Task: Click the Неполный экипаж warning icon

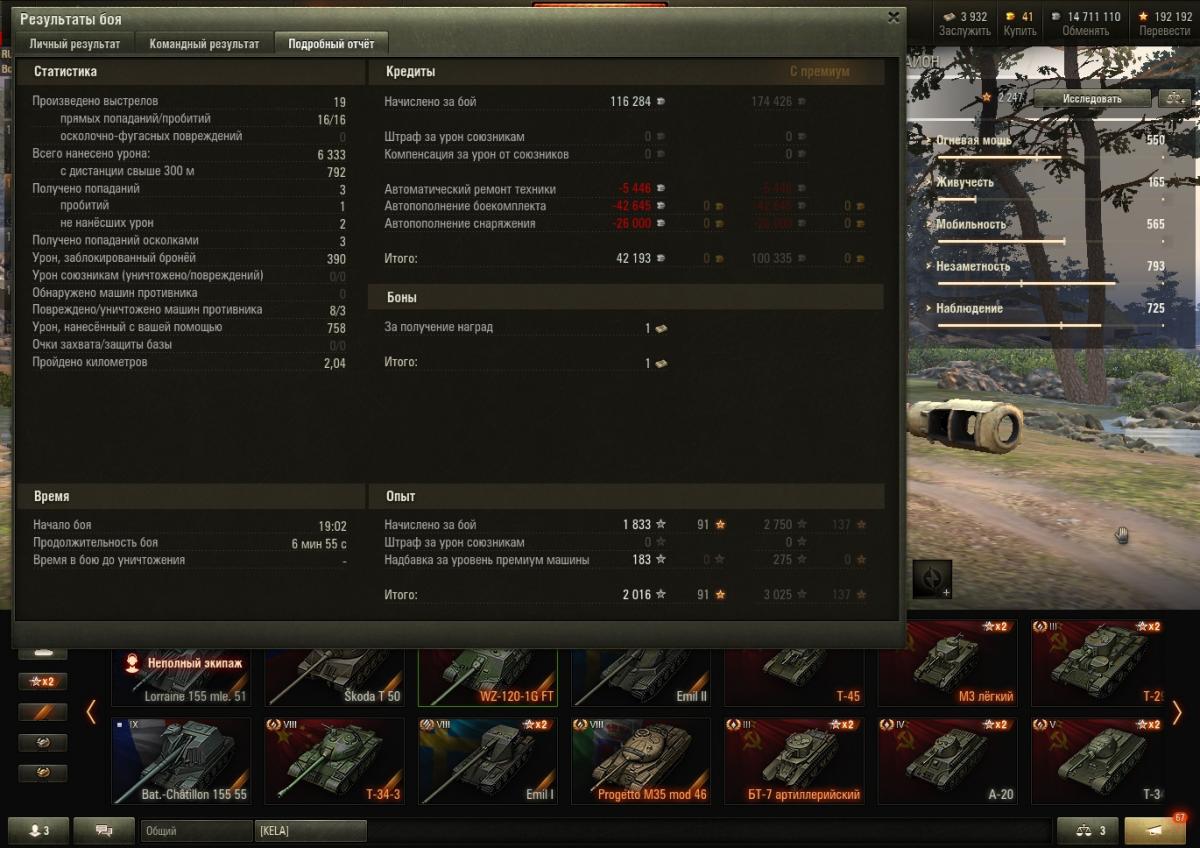Action: pyautogui.click(x=132, y=664)
